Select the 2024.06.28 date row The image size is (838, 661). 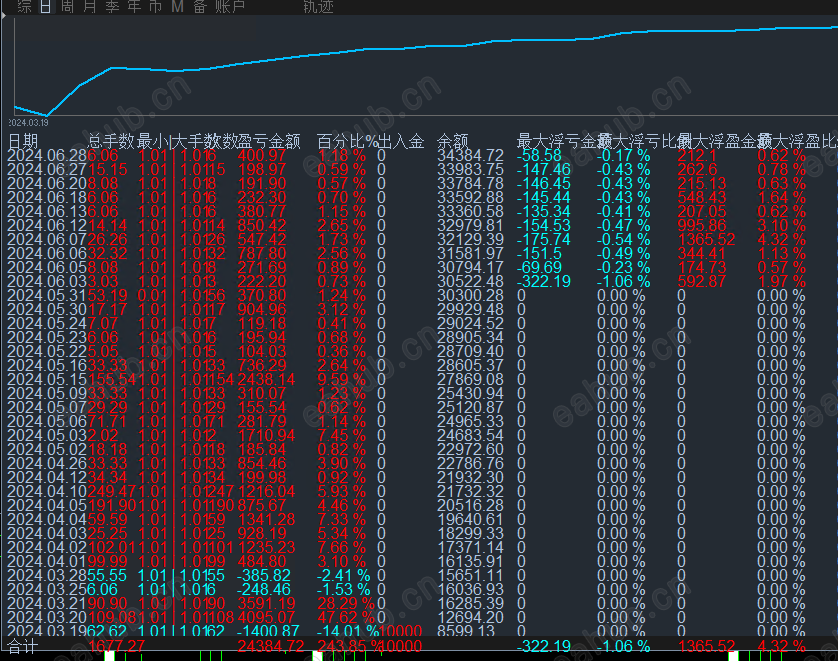click(47, 155)
